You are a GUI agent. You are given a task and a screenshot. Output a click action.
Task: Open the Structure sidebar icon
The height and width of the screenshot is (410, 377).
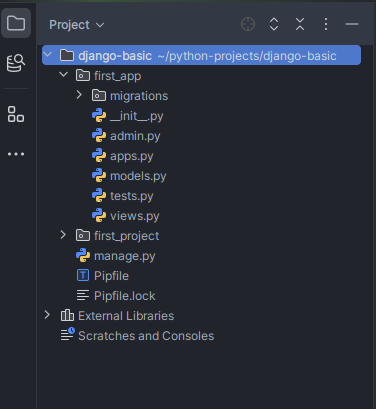16,114
